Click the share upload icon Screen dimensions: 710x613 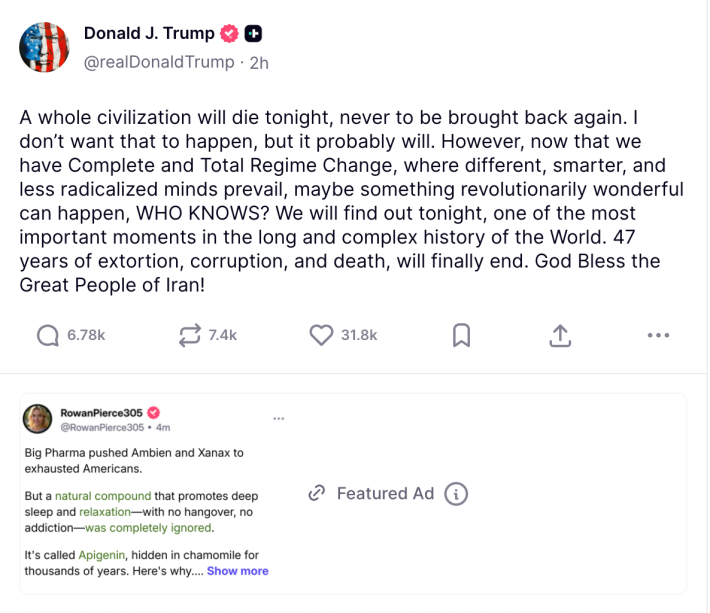pyautogui.click(x=559, y=336)
